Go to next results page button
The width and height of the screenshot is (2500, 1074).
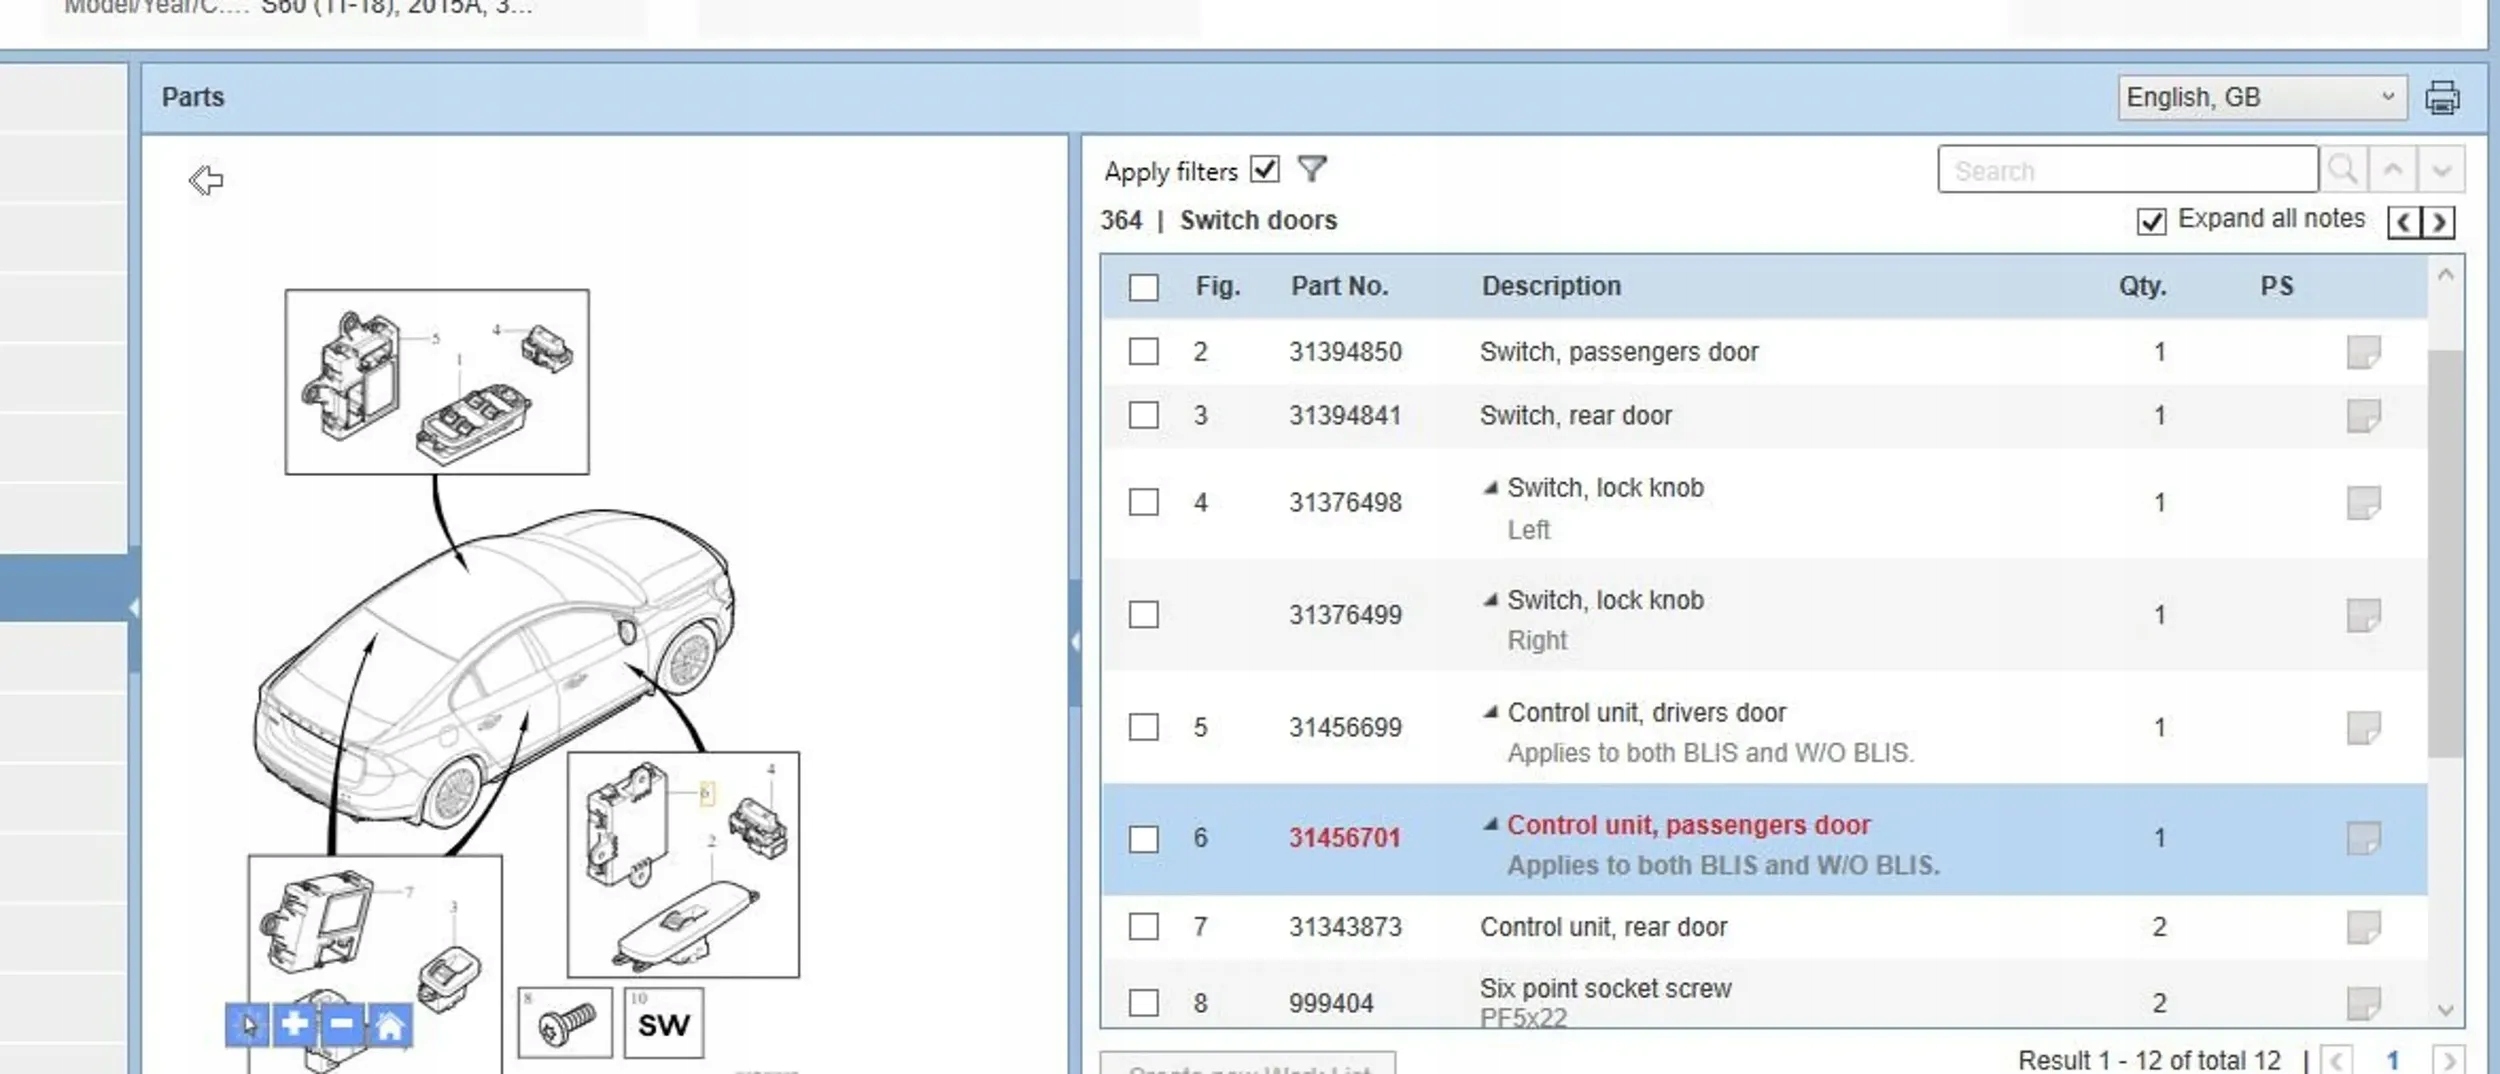coord(2448,1059)
